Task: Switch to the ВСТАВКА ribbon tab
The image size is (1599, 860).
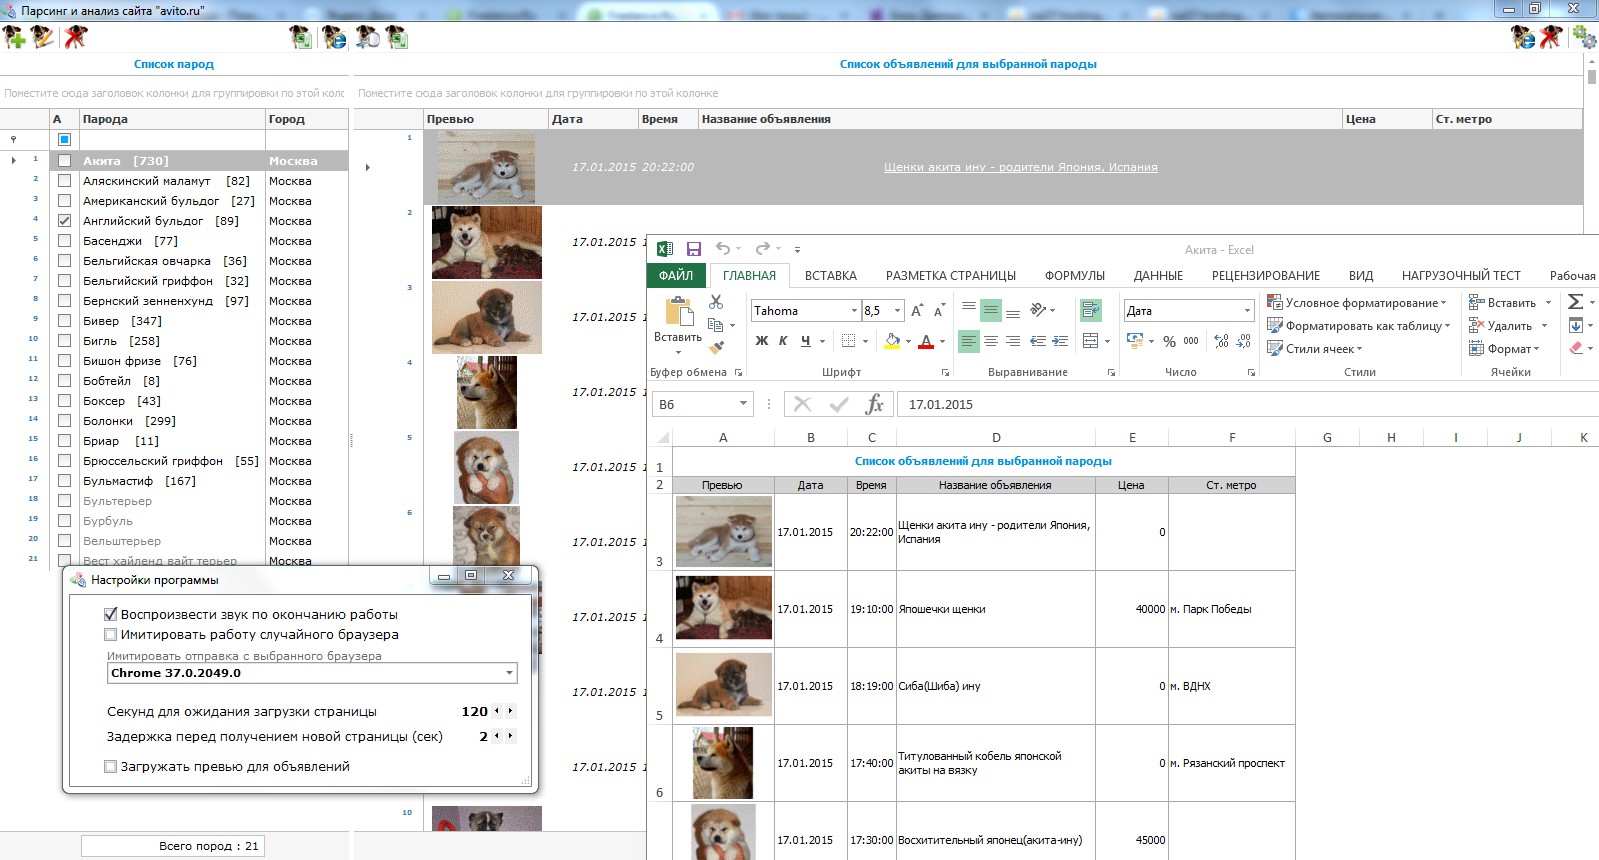Action: pos(830,276)
